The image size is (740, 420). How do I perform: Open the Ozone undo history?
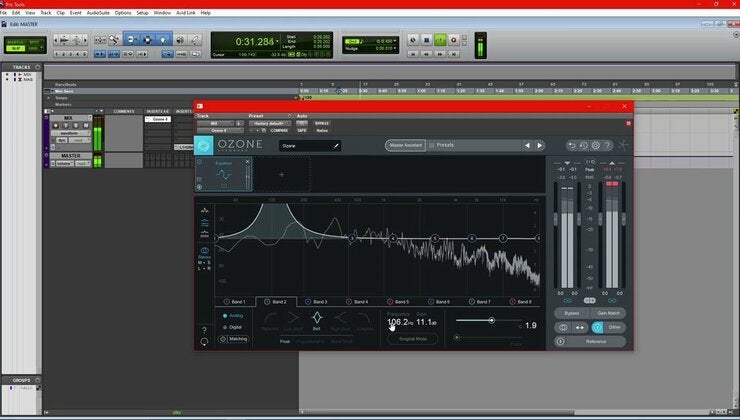tap(584, 145)
